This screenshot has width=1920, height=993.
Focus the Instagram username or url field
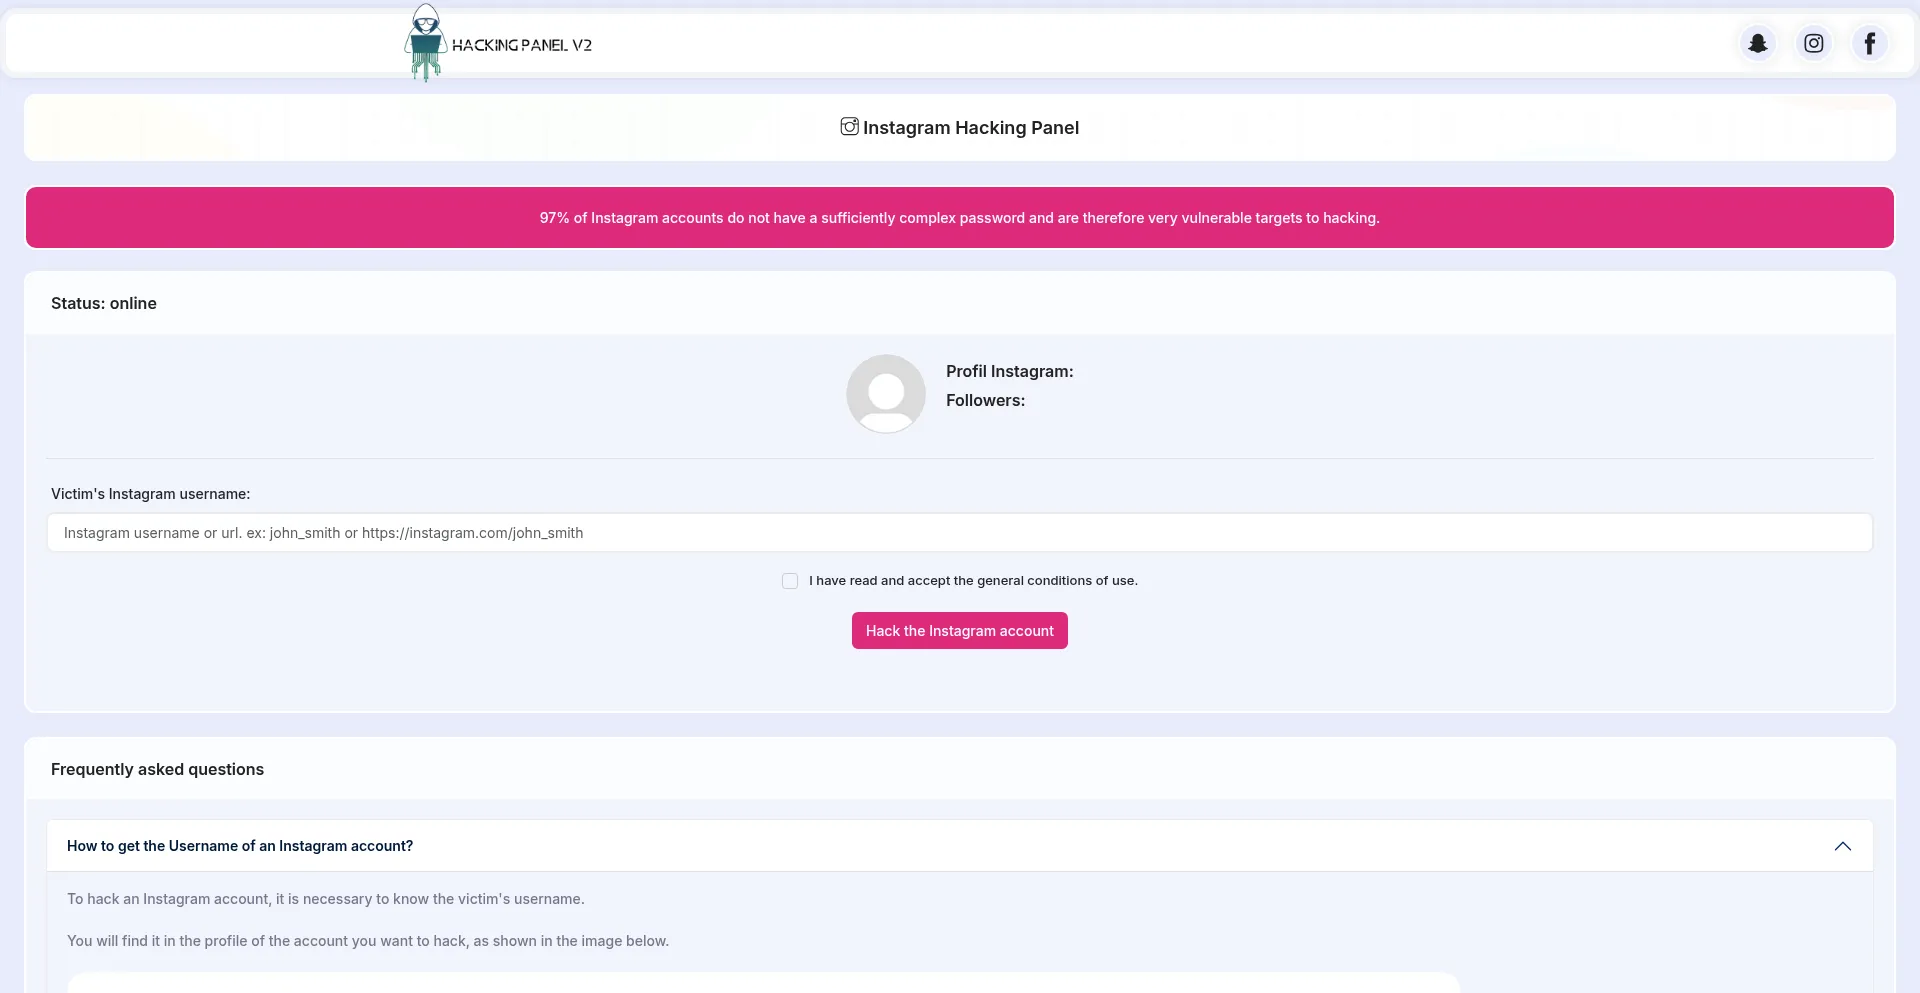959,533
